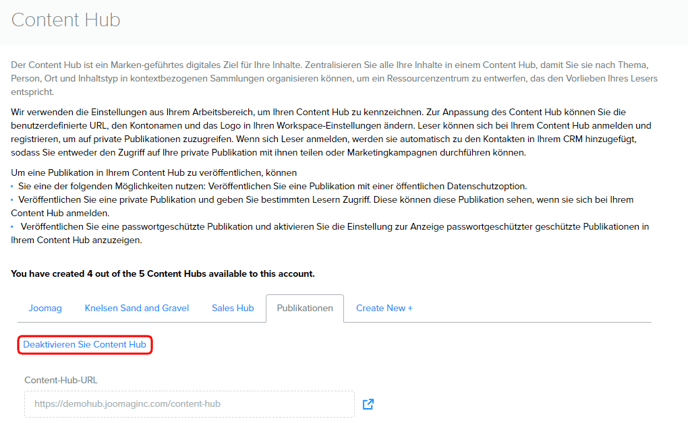Create a new Content Hub via Create New +
688x423 pixels.
384,308
